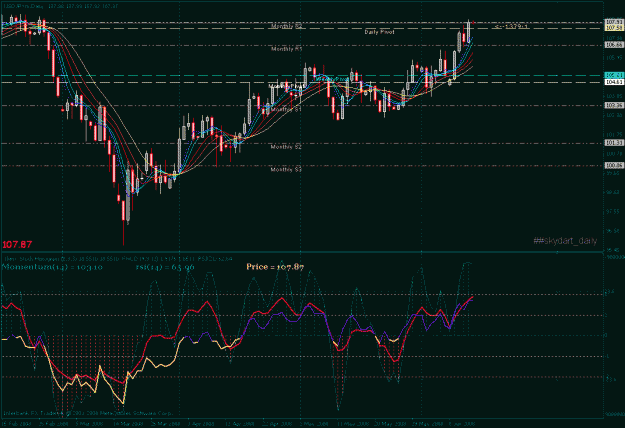625x428 pixels.
Task: Click the 'Monthly S3' support label
Action: coord(286,170)
